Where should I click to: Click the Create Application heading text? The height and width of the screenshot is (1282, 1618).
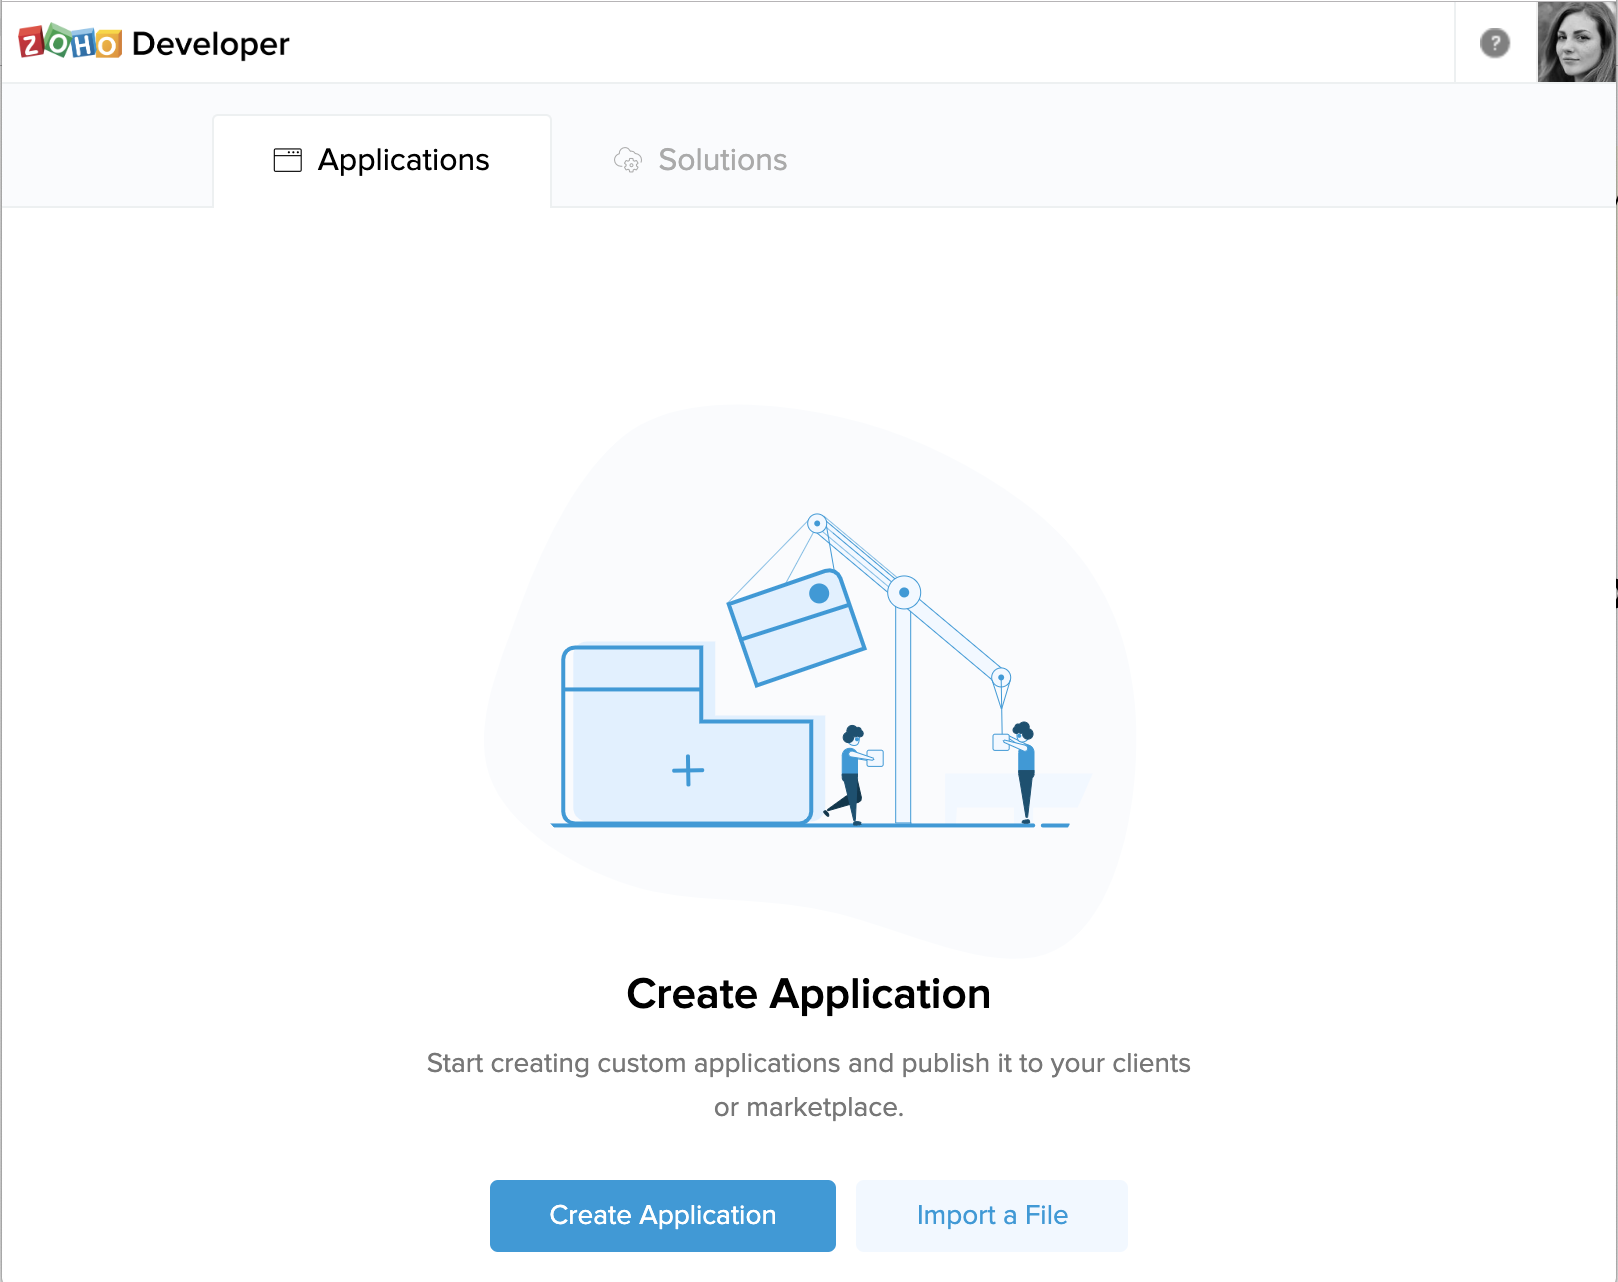click(x=808, y=994)
